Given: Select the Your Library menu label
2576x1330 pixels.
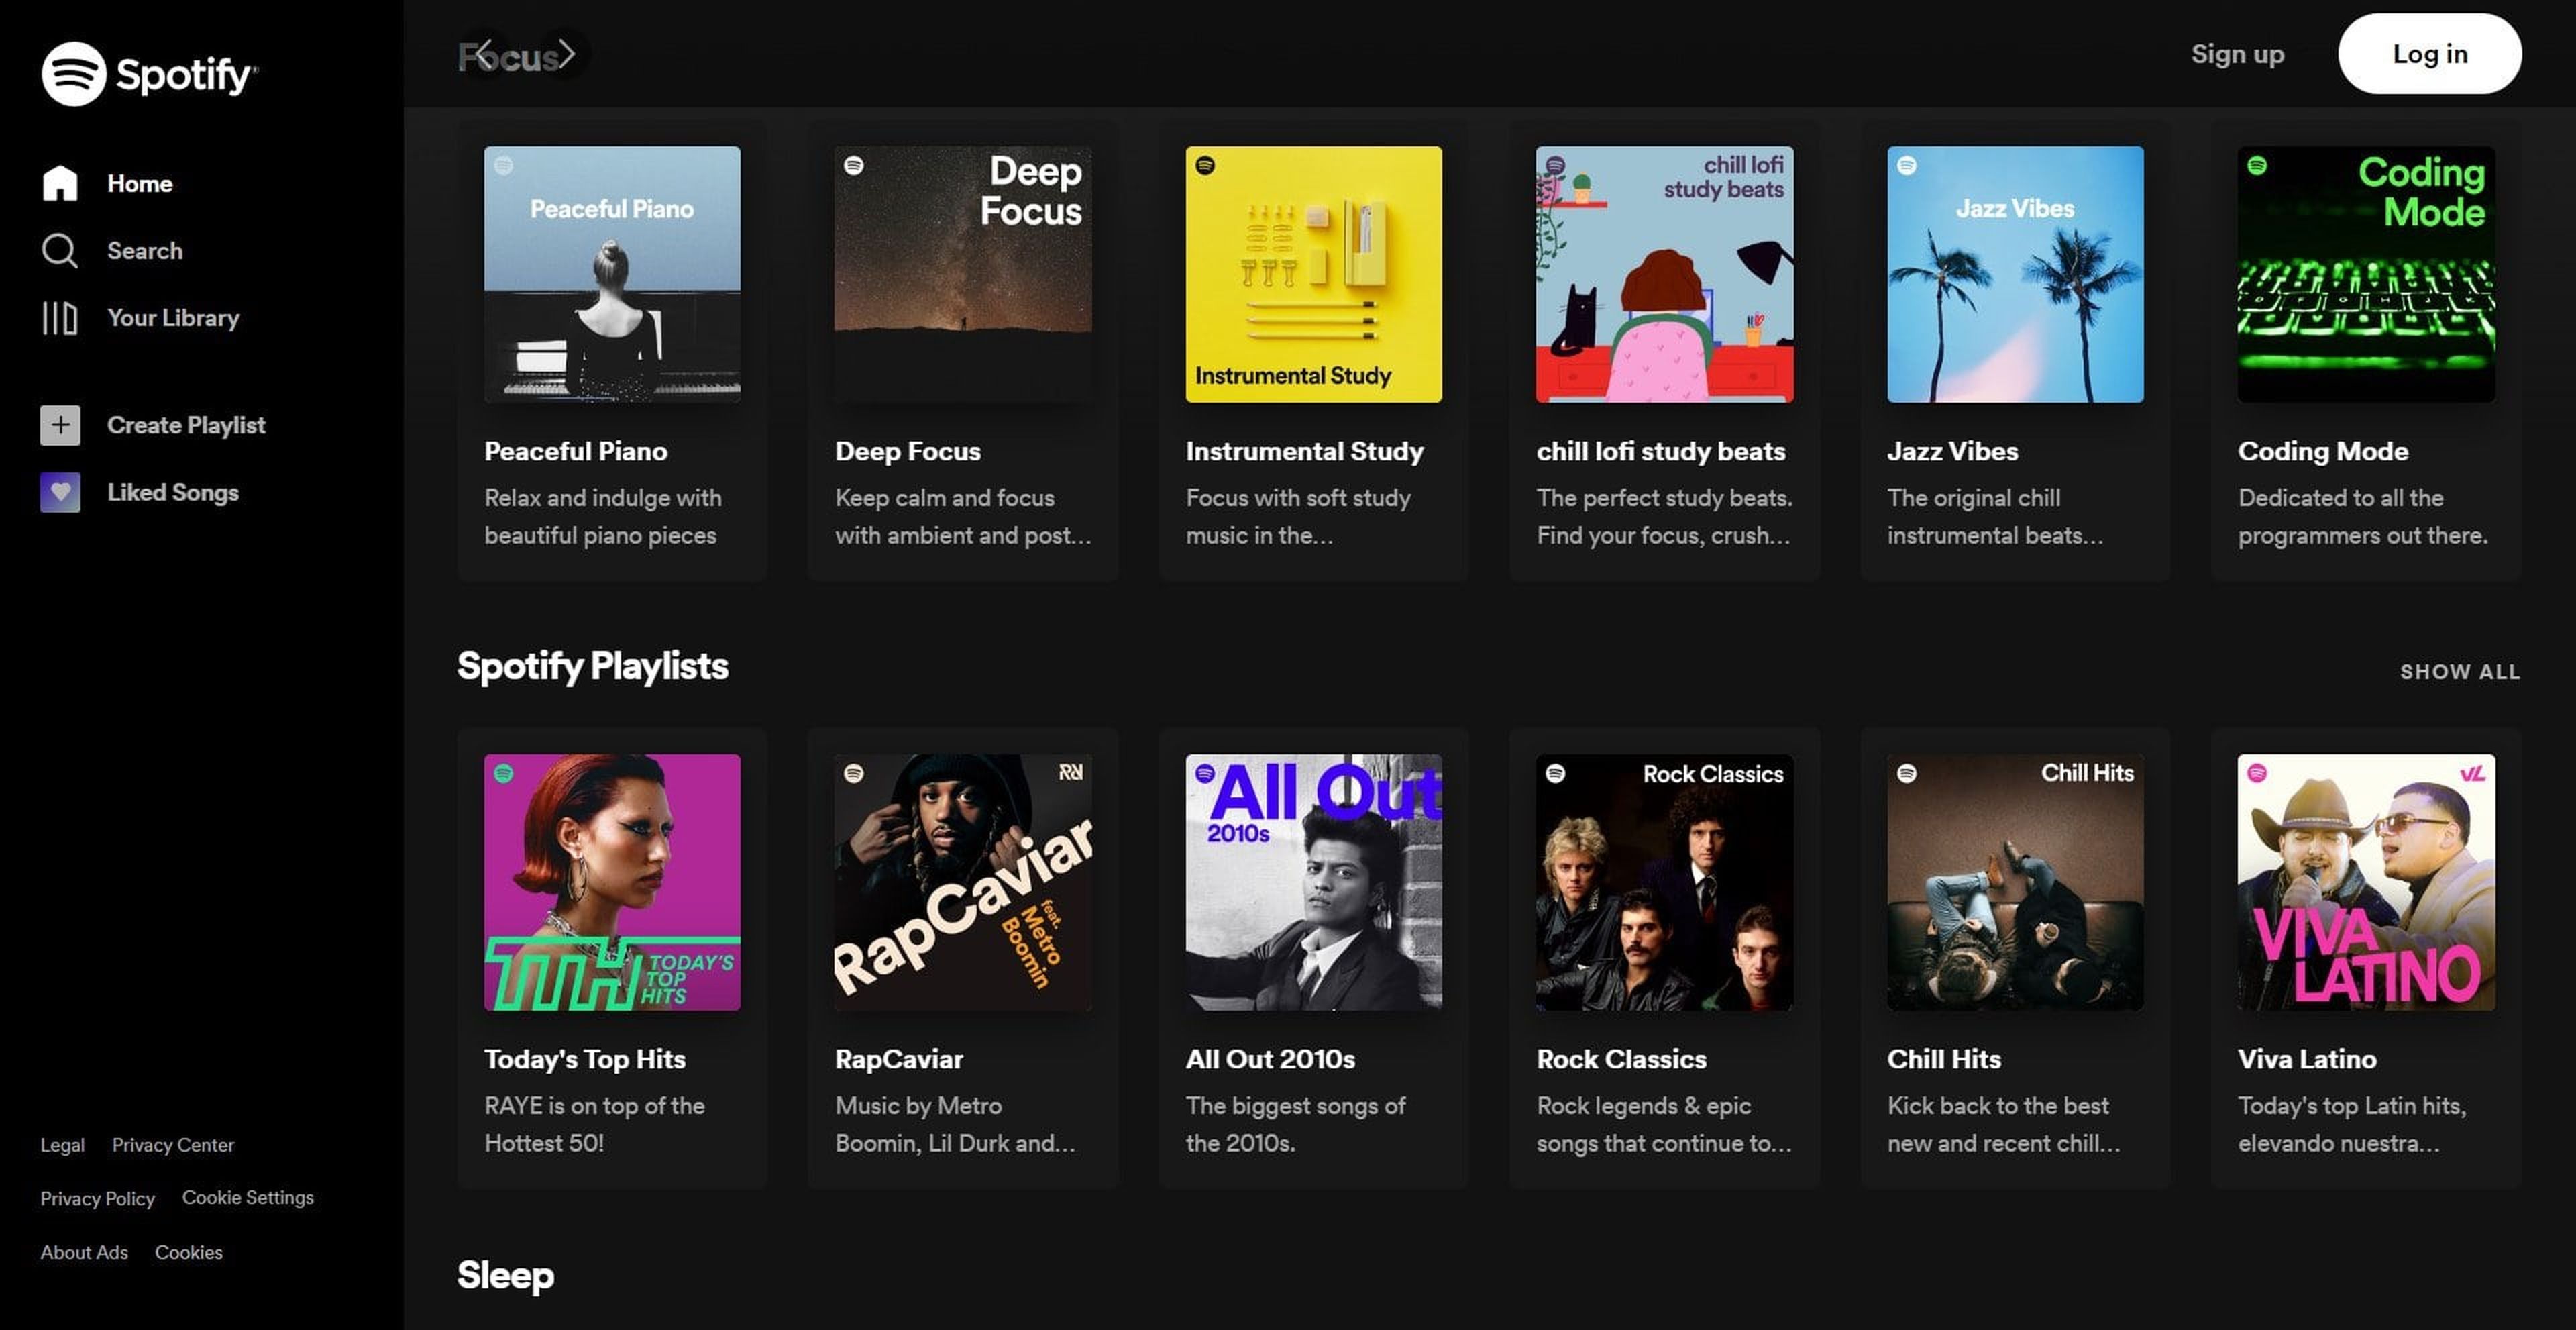Looking at the screenshot, I should coord(173,318).
